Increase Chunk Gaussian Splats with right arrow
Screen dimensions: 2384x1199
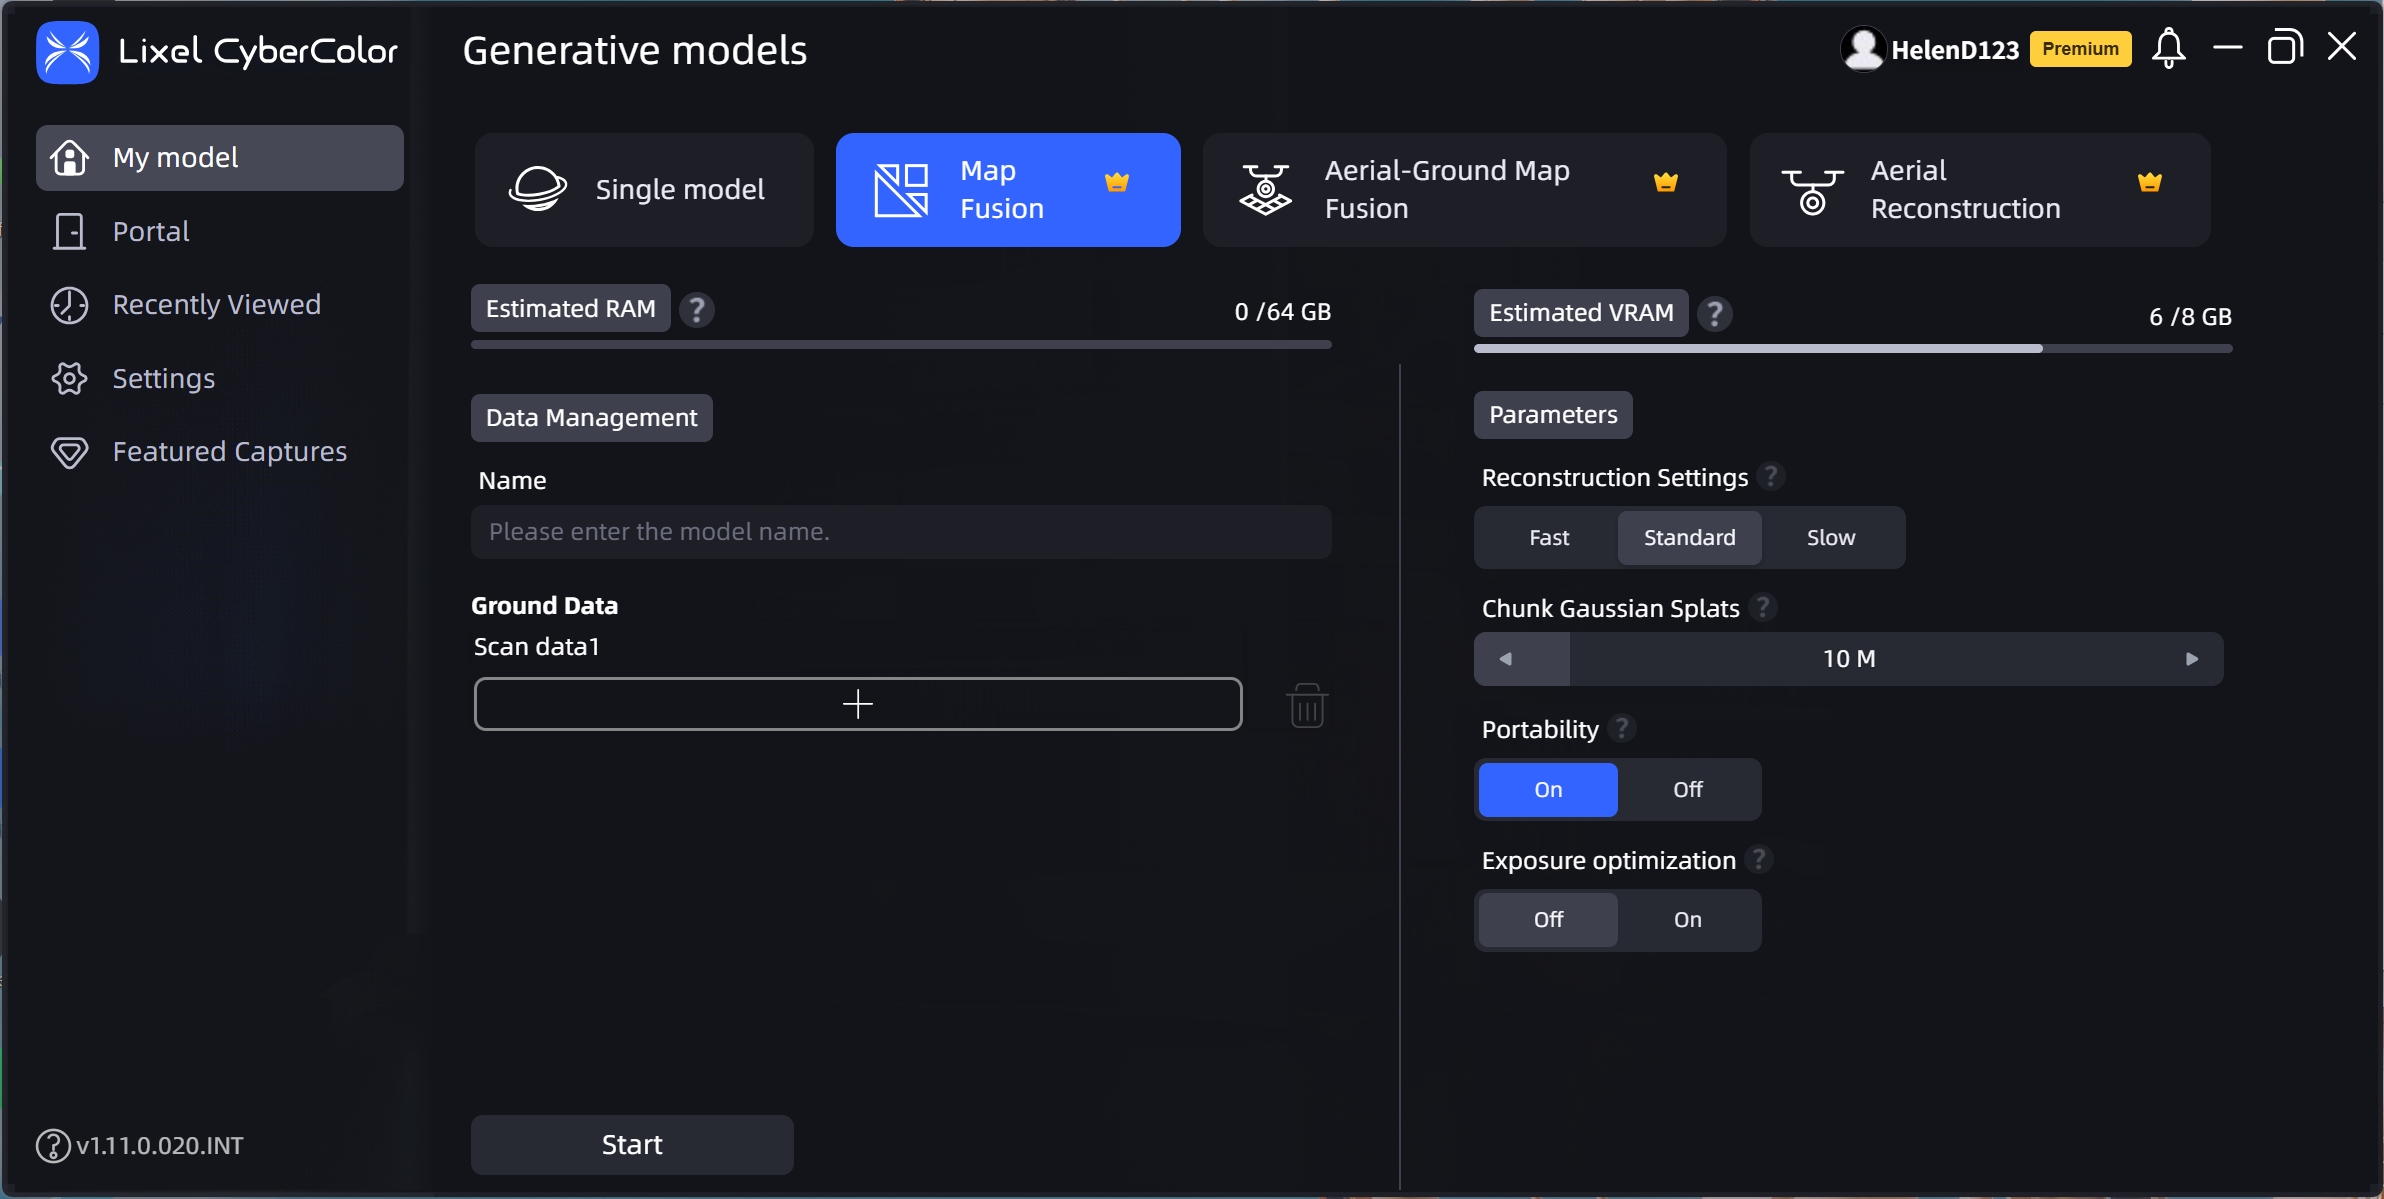point(2192,659)
